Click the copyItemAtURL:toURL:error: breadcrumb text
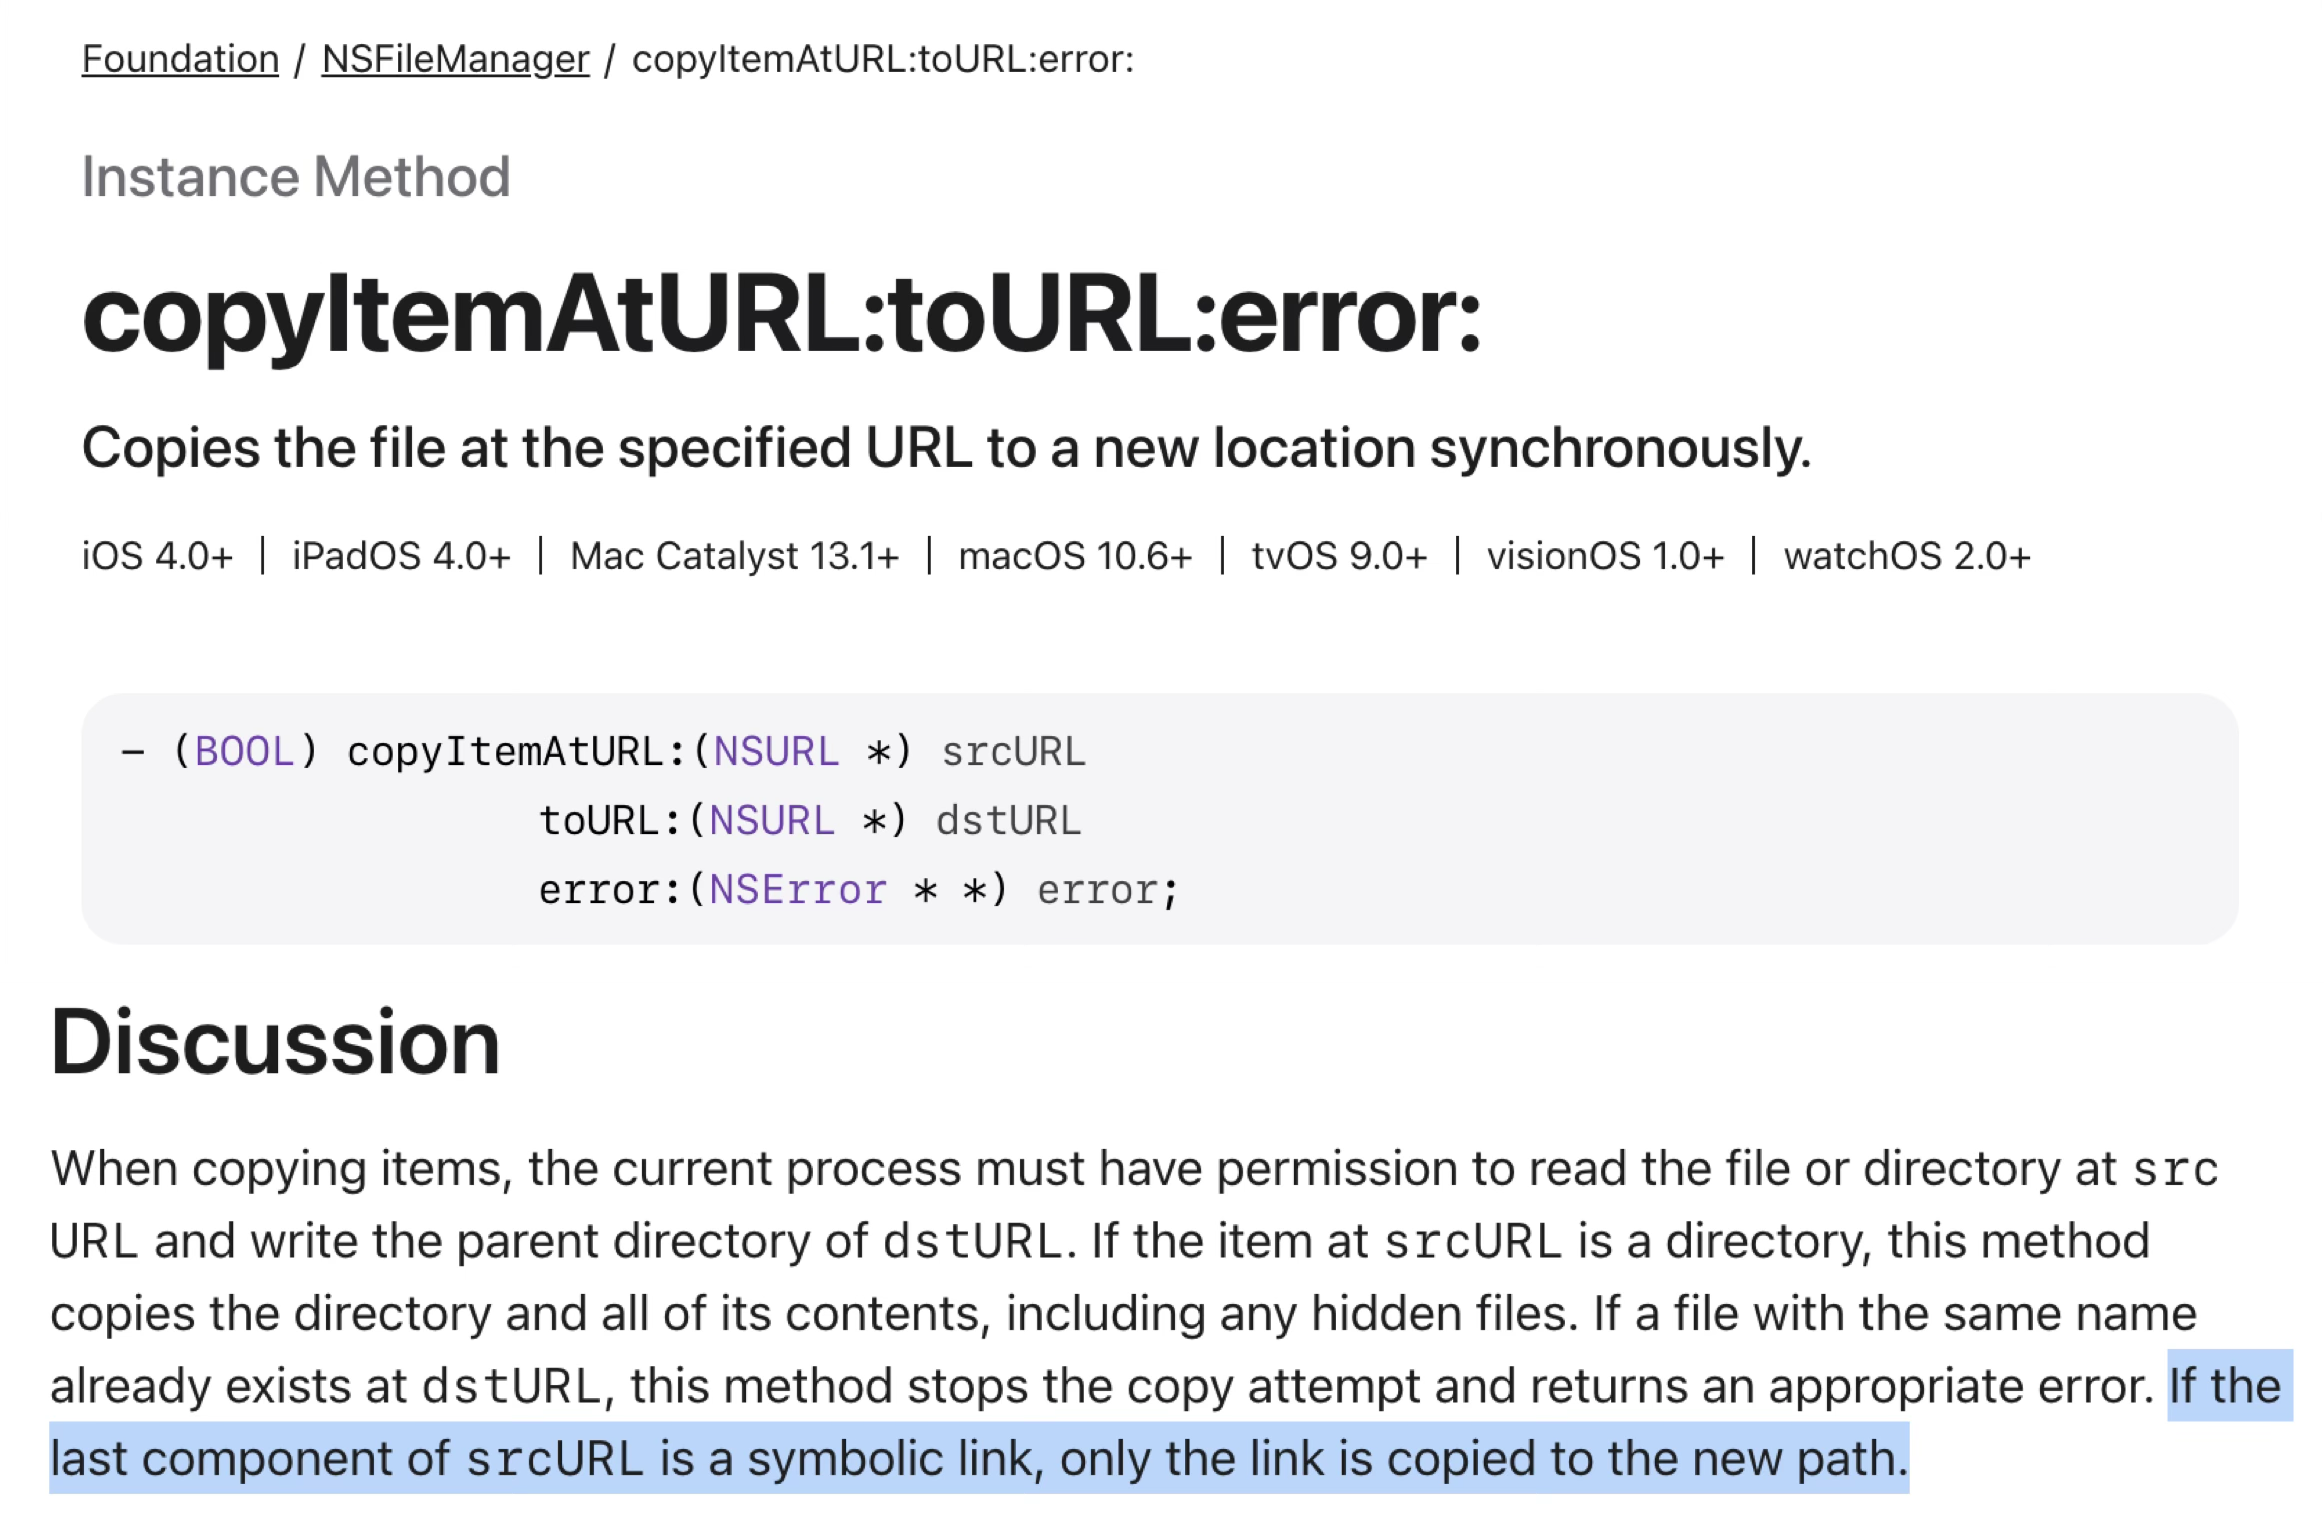2324x1536 pixels. pyautogui.click(x=883, y=59)
